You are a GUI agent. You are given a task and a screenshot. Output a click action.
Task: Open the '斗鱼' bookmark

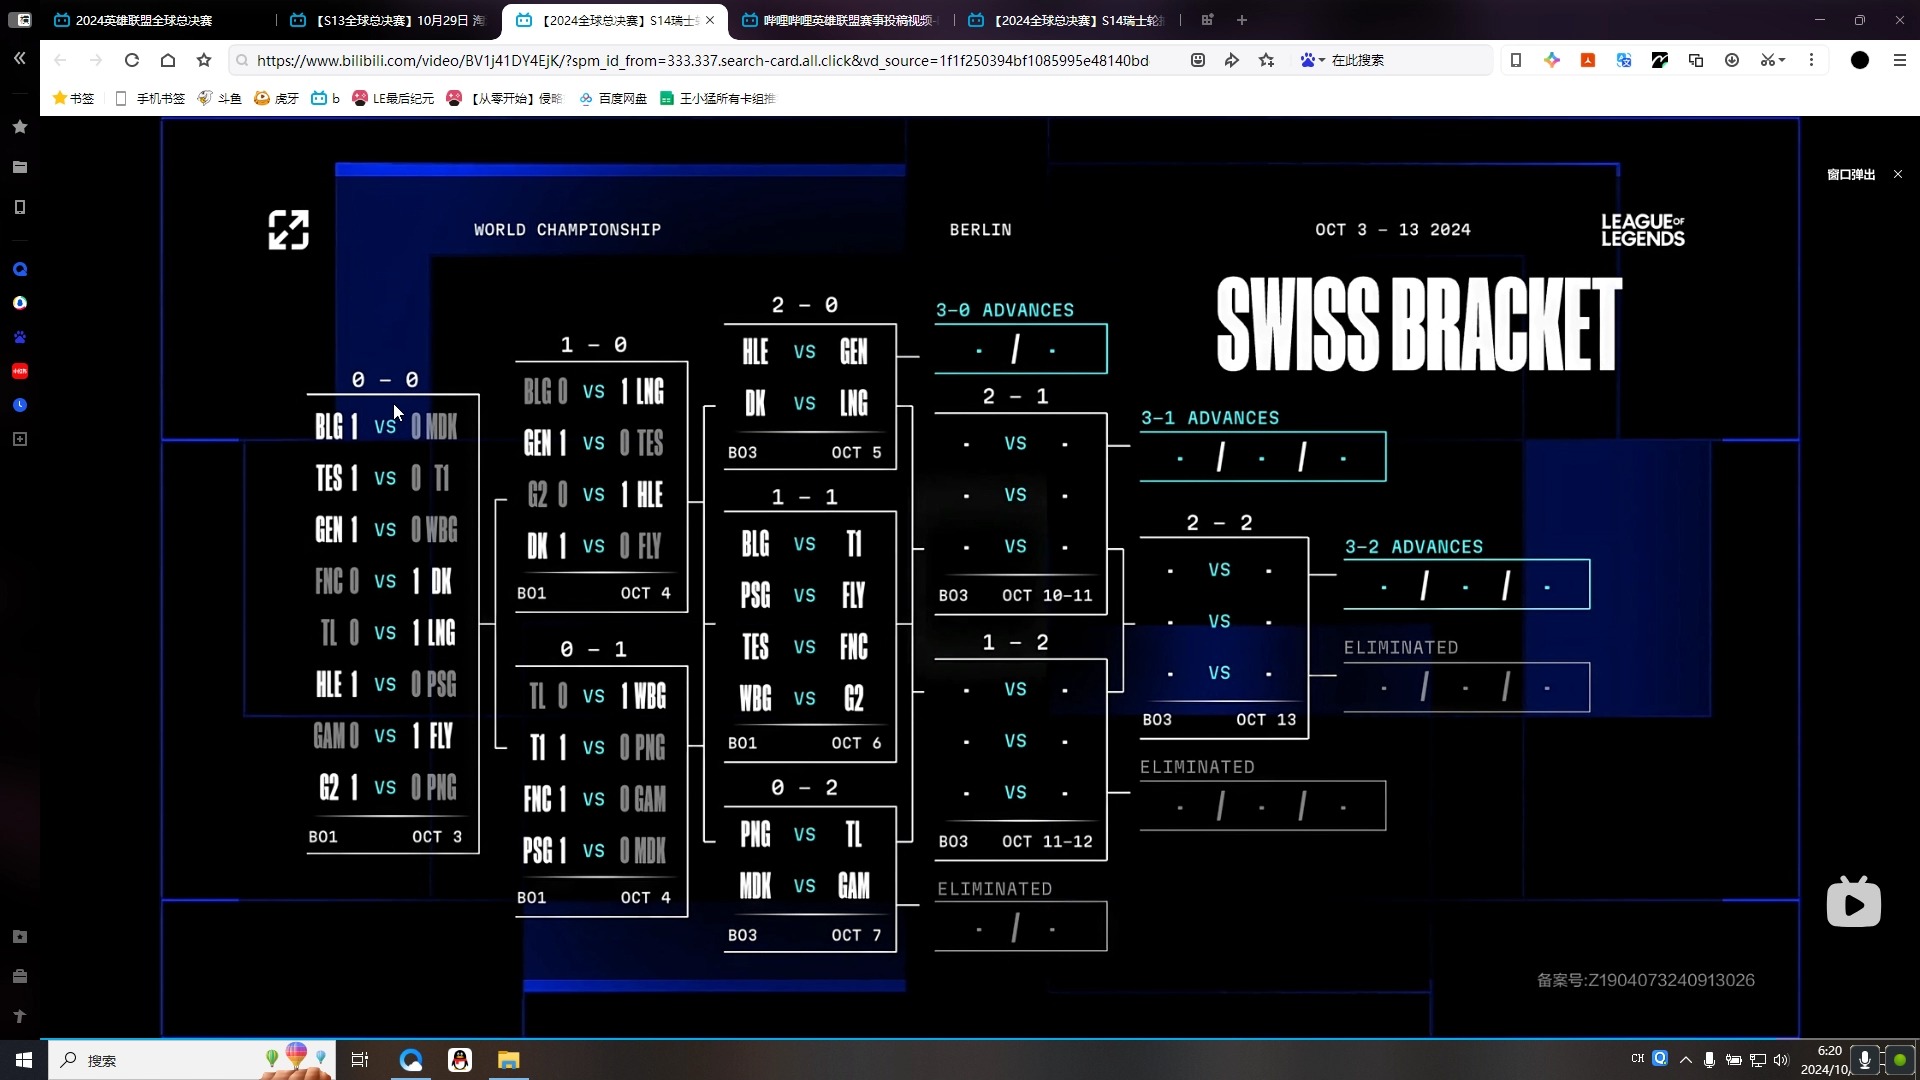click(x=219, y=98)
